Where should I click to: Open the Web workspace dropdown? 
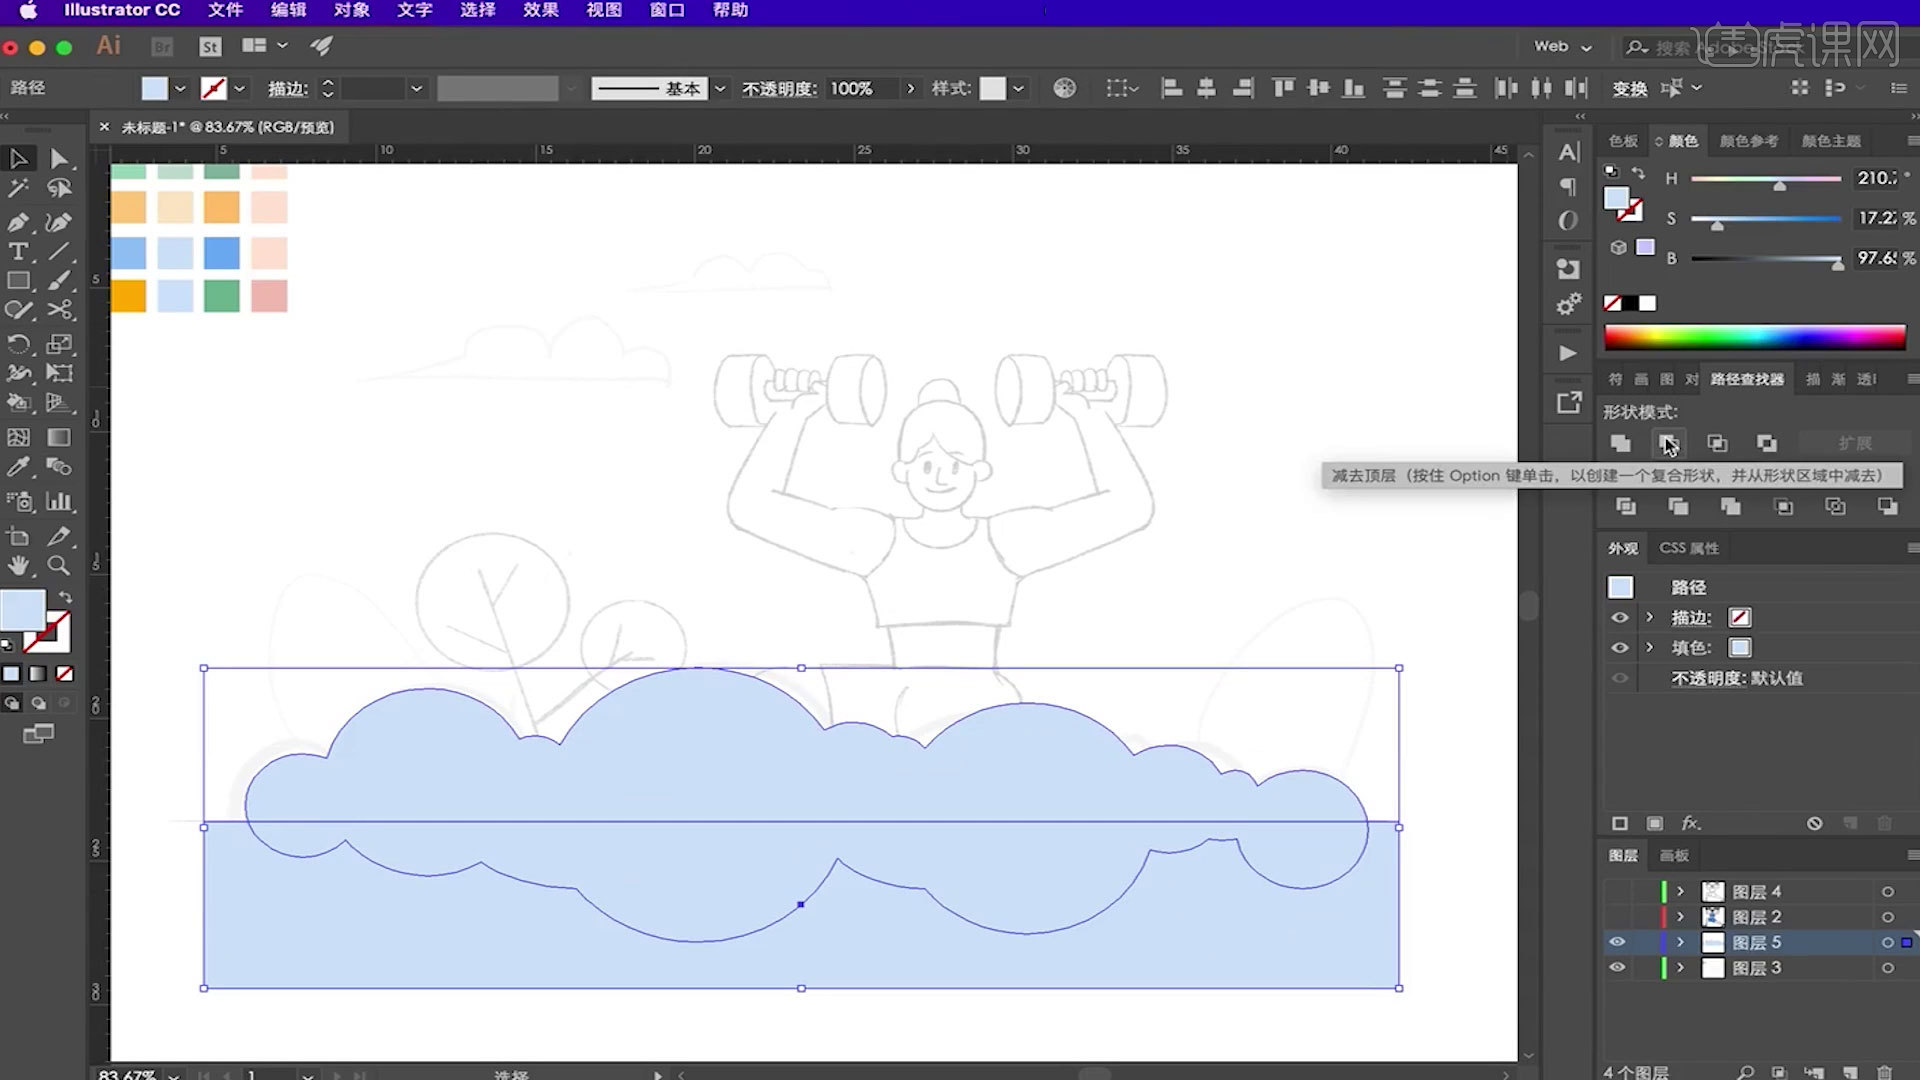1563,46
